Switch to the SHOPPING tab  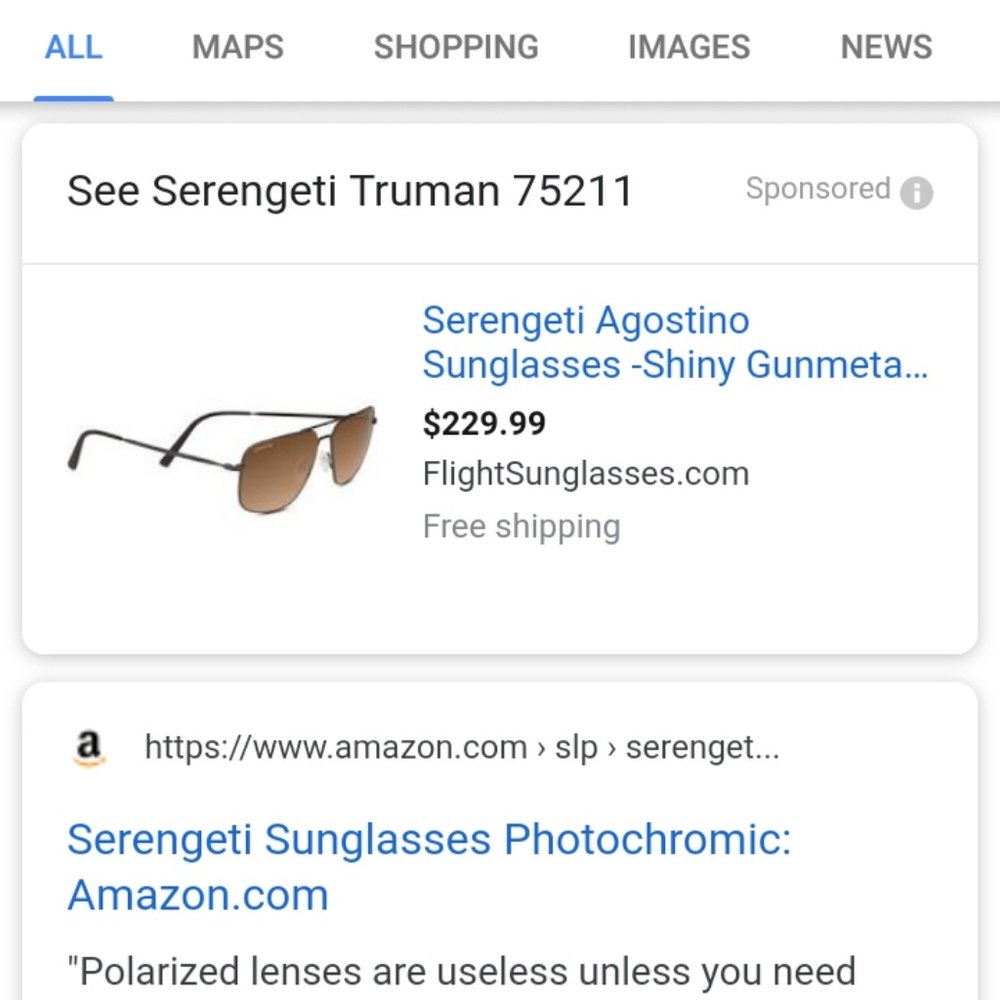[455, 47]
